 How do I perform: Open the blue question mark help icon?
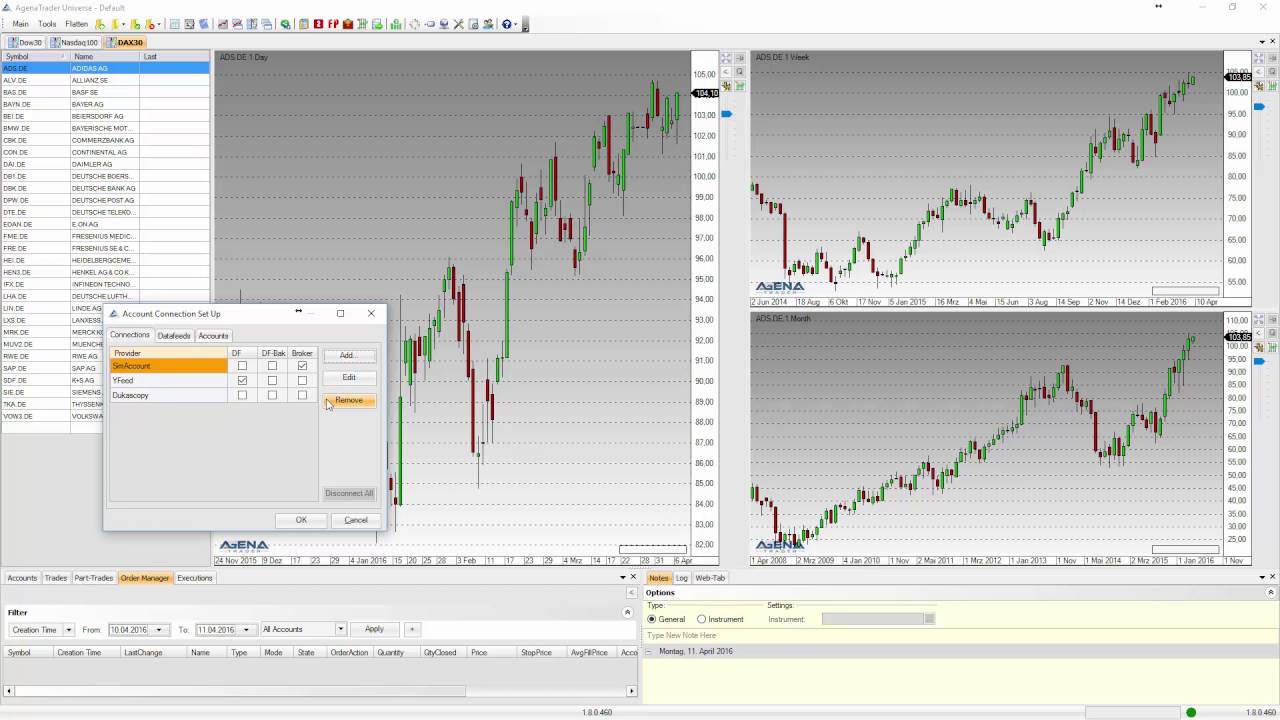(x=507, y=24)
